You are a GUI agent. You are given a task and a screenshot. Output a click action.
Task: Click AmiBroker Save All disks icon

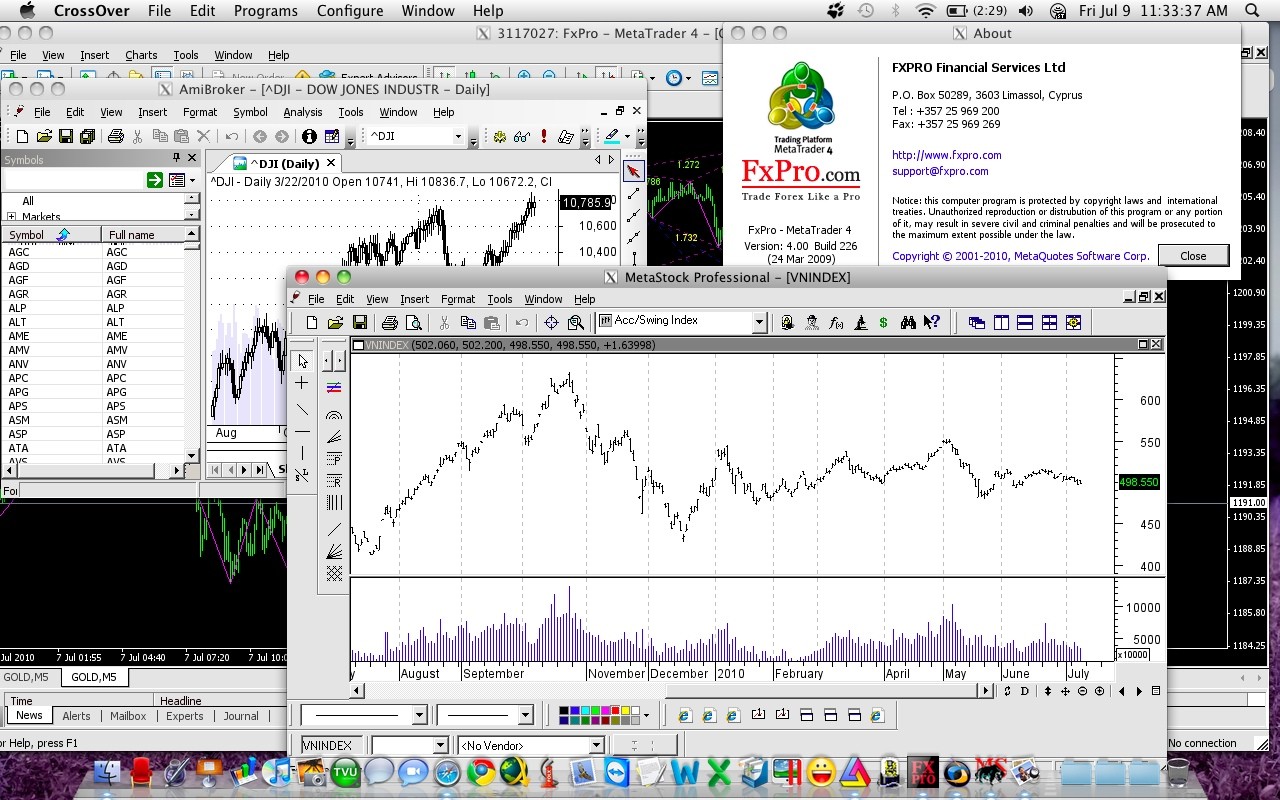coord(87,137)
